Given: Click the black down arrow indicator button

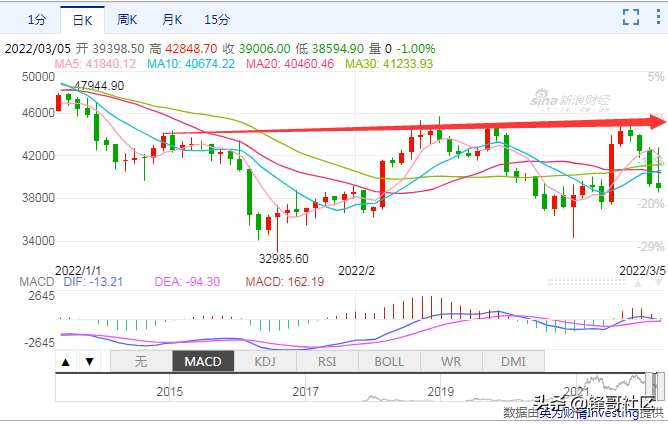Looking at the screenshot, I should tap(89, 362).
